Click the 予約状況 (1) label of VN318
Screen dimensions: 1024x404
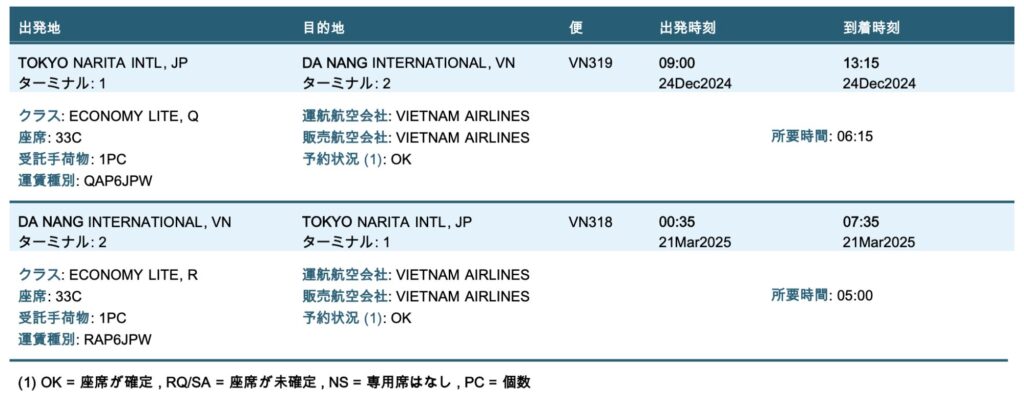point(344,319)
